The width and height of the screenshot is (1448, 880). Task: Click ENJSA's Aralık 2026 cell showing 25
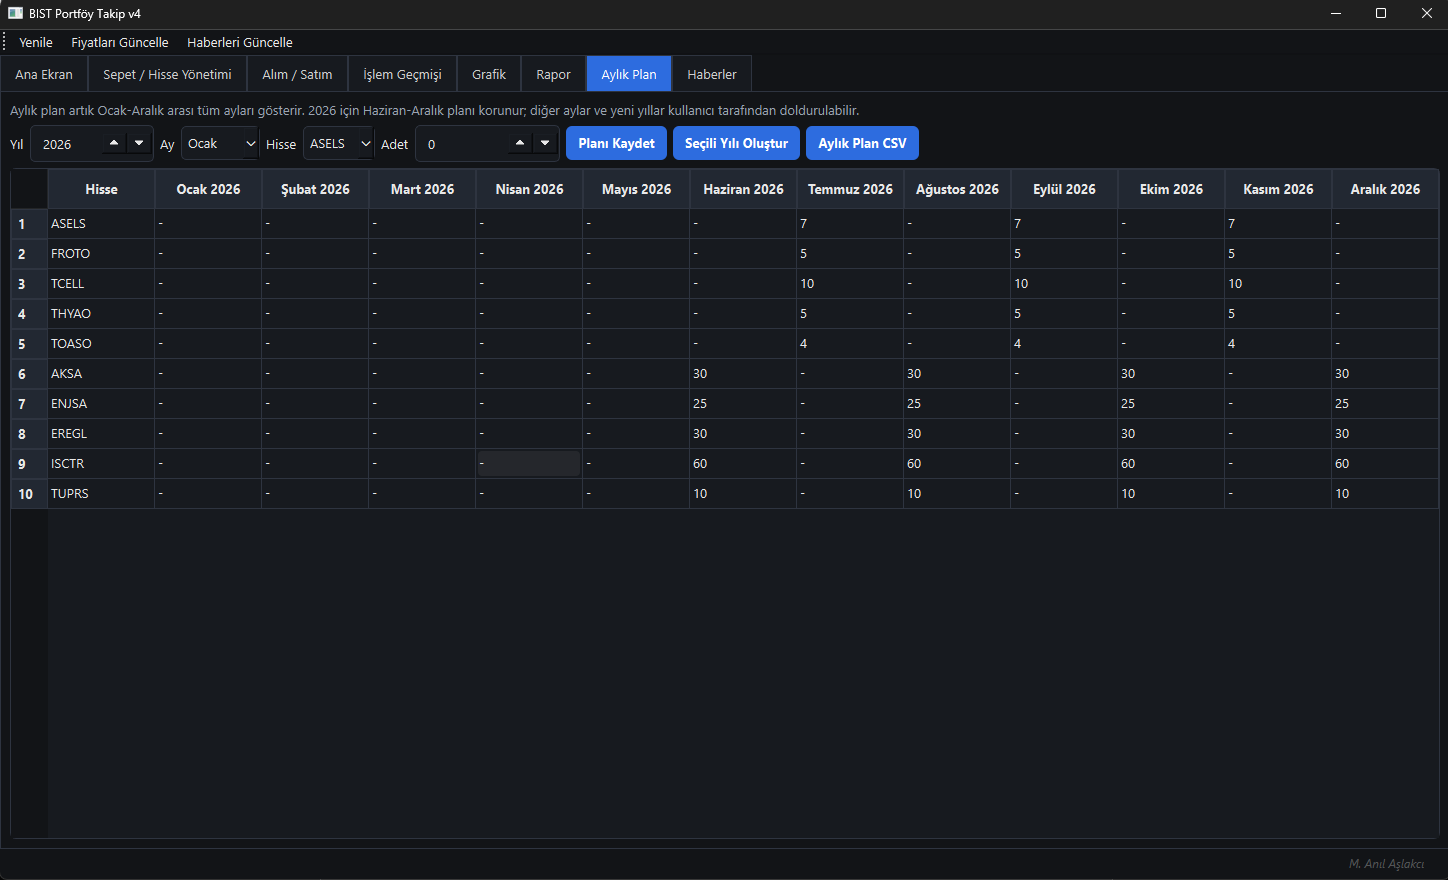(1385, 404)
